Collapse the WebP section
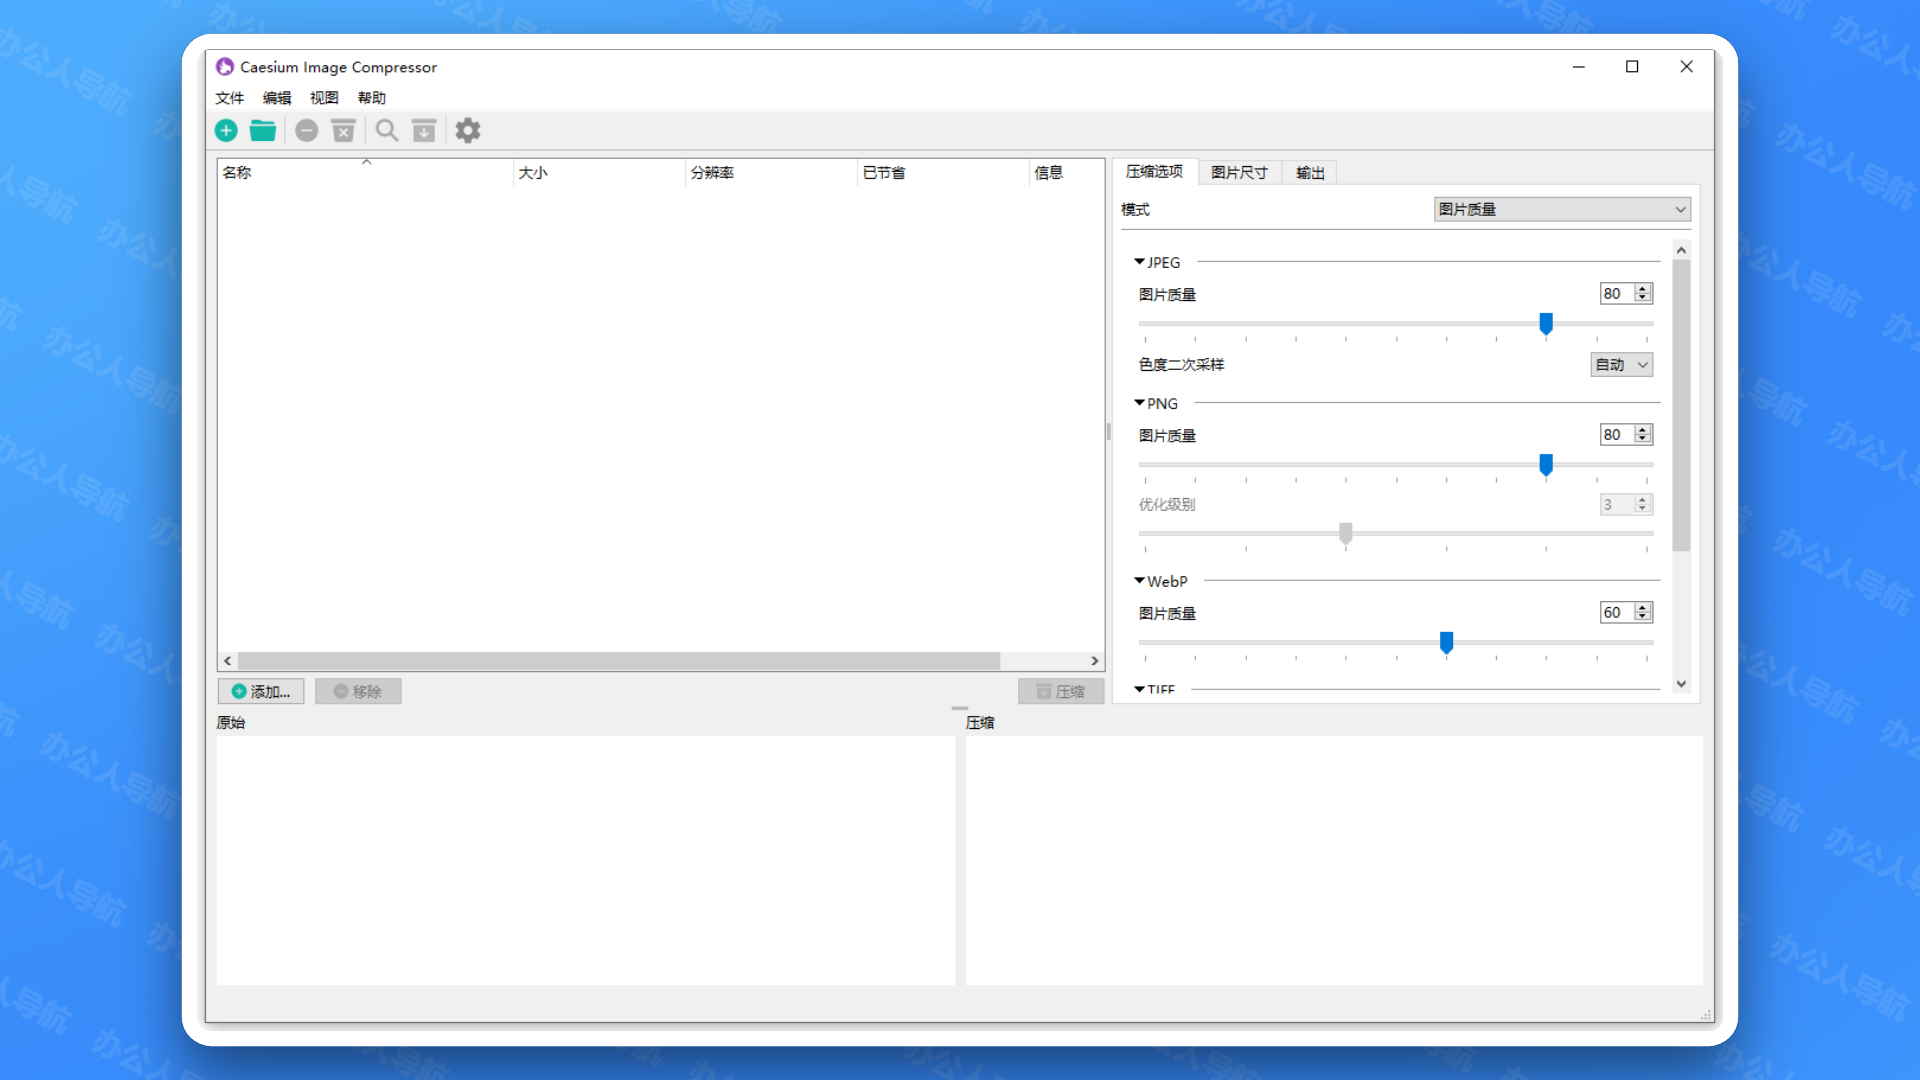 tap(1140, 581)
